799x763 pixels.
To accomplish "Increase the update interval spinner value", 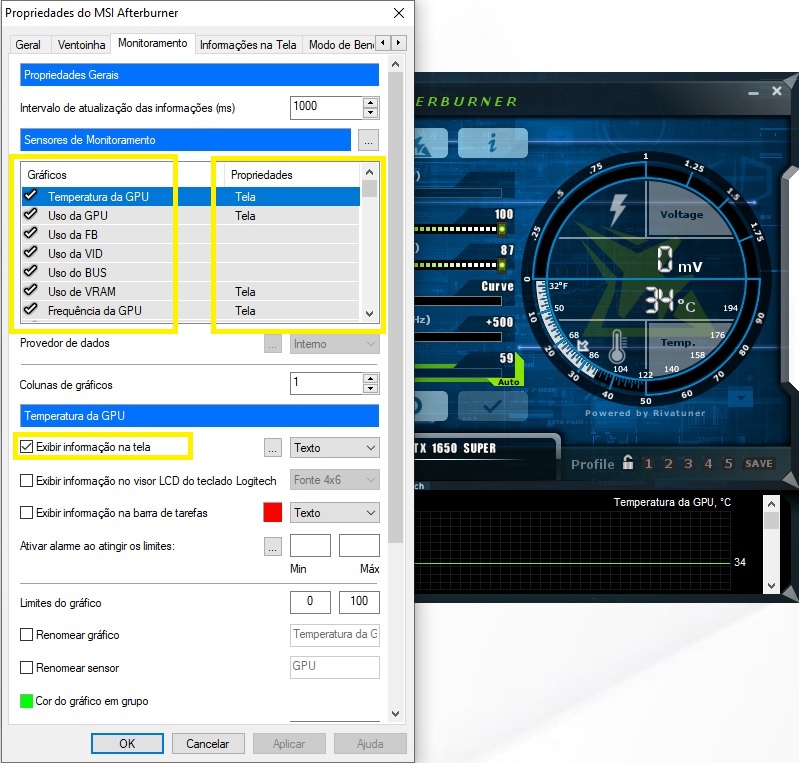I will pos(371,102).
